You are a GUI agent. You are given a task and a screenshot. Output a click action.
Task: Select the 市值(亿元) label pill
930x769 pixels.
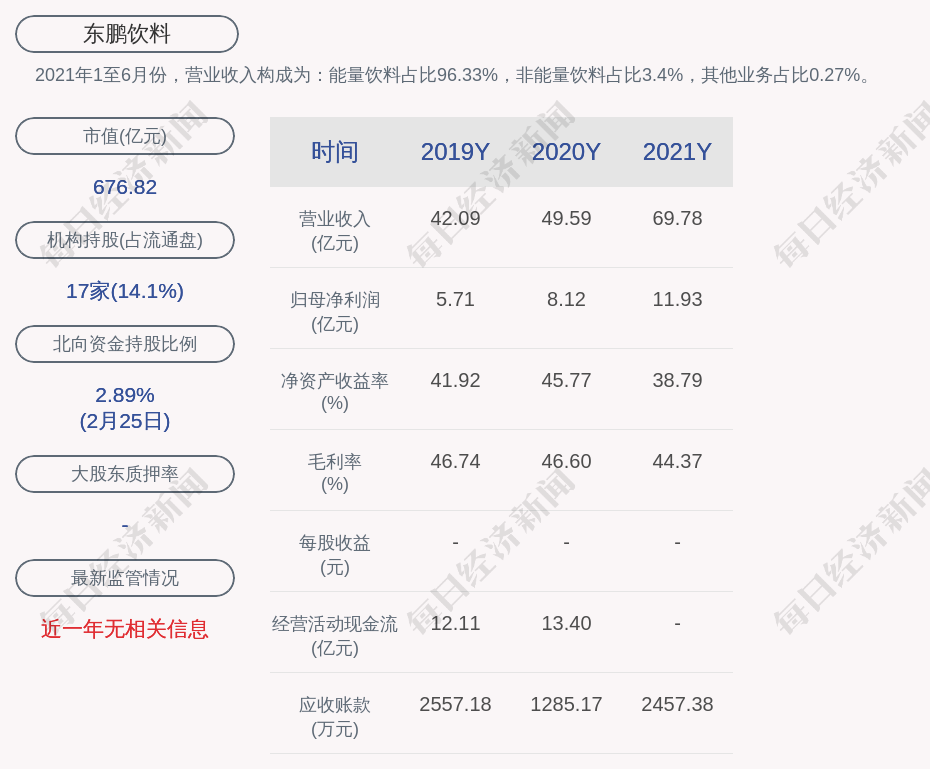[125, 136]
